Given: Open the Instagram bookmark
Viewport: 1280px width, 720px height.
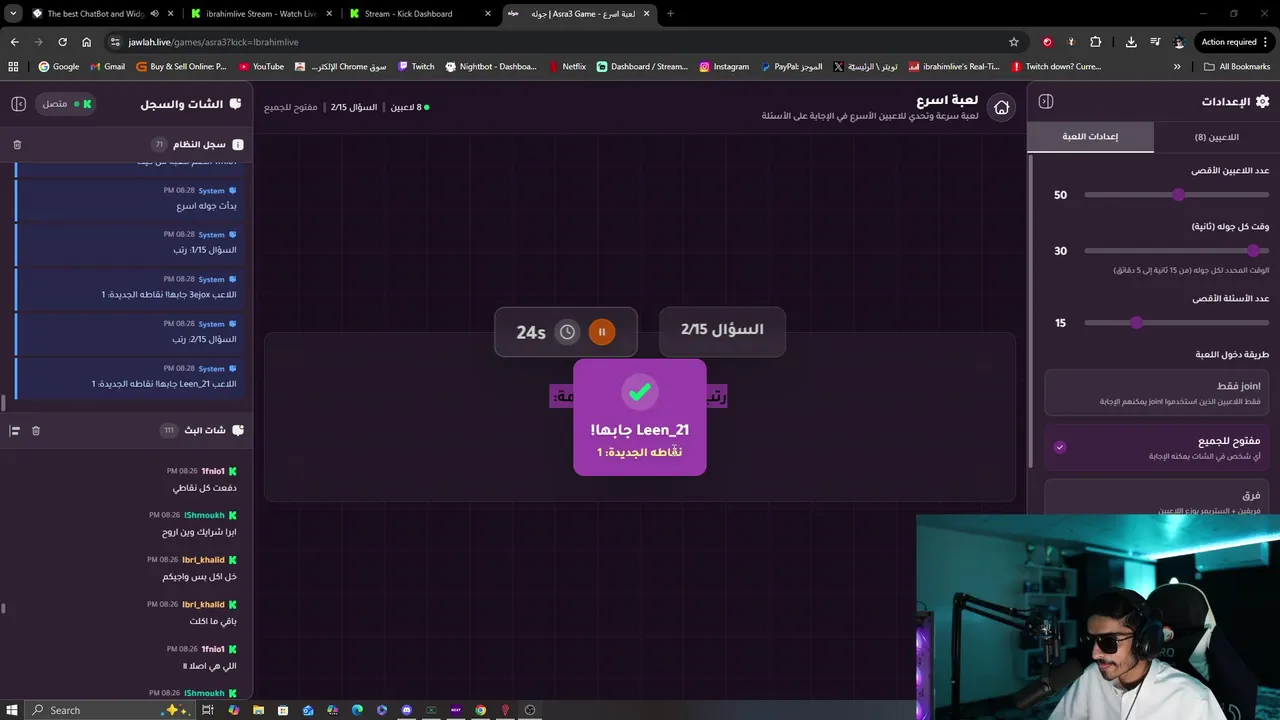Looking at the screenshot, I should point(724,67).
